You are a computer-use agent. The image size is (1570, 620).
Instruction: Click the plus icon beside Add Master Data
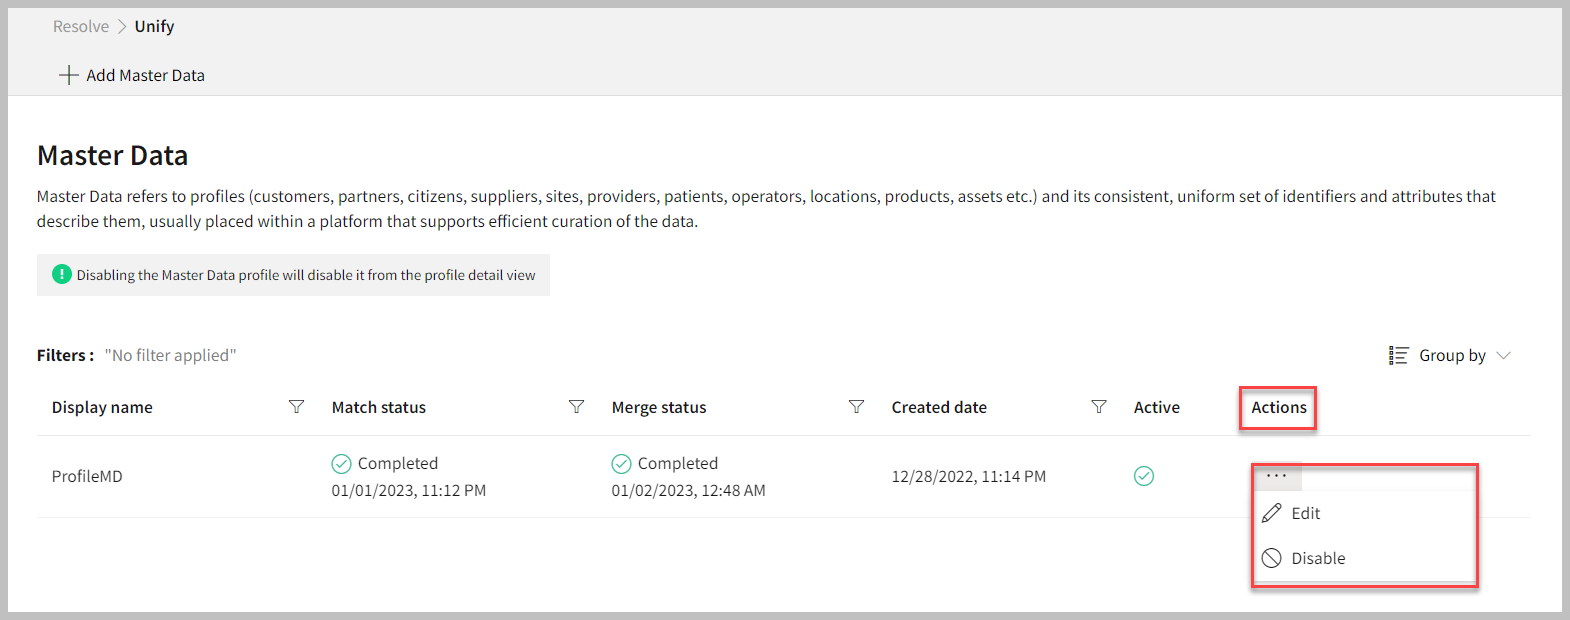pos(68,75)
